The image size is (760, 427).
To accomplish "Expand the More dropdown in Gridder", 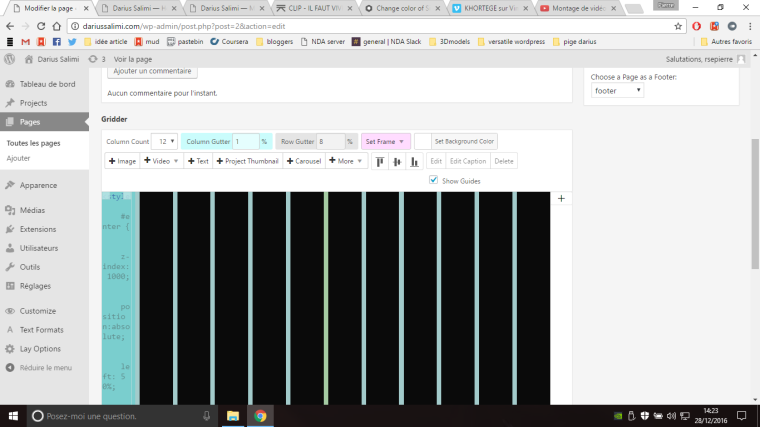I will coord(346,161).
